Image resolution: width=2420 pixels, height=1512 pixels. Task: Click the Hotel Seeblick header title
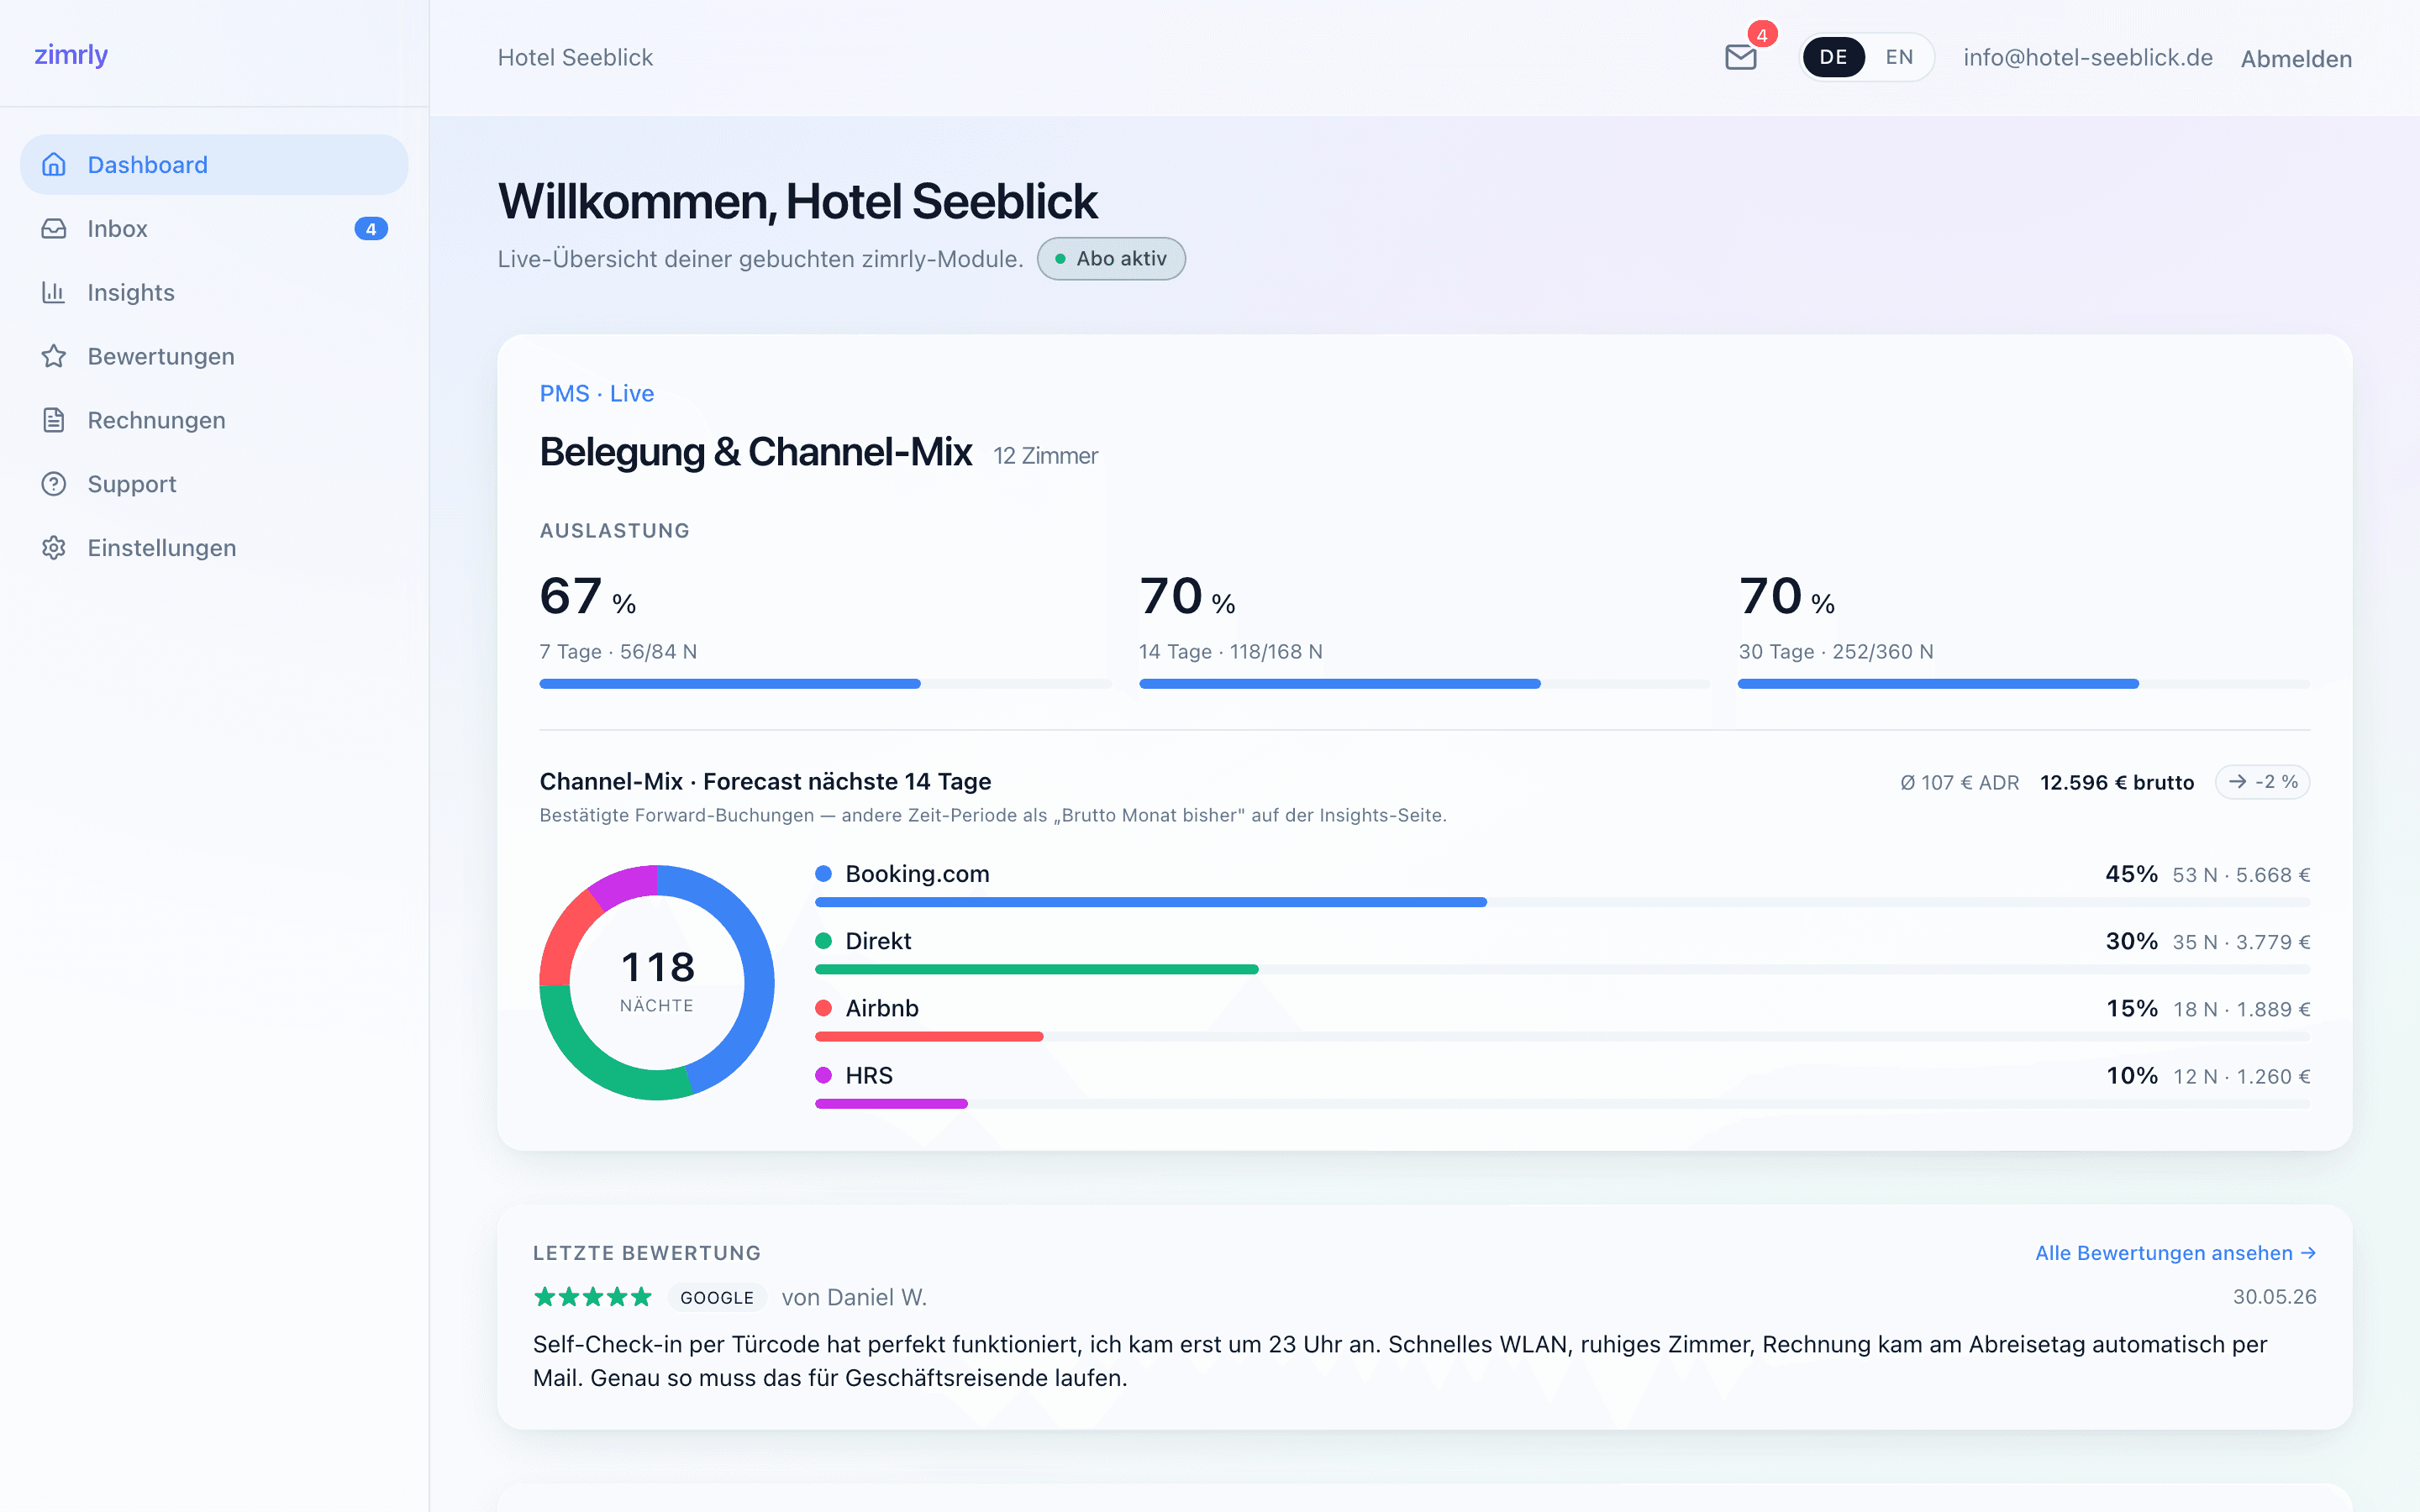click(x=575, y=58)
